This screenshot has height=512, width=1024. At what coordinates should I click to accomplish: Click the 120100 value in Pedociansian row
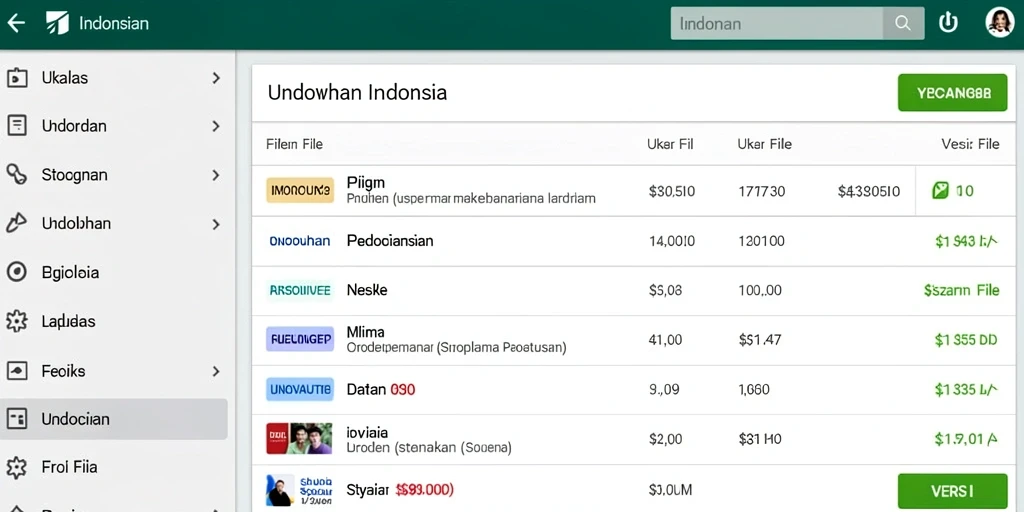pyautogui.click(x=761, y=241)
